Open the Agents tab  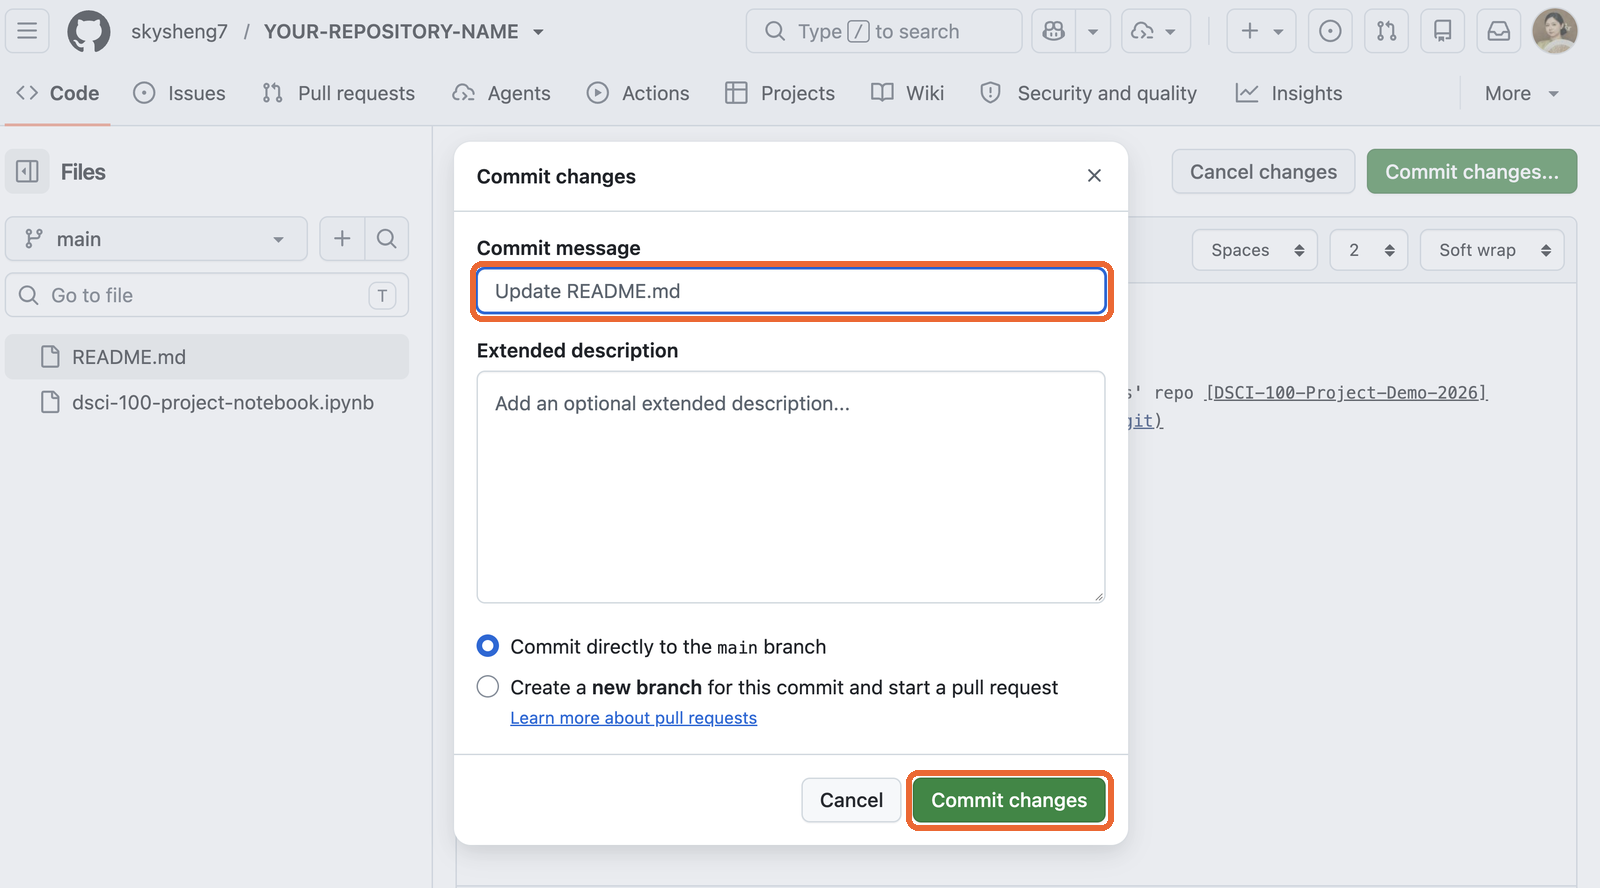click(x=502, y=93)
